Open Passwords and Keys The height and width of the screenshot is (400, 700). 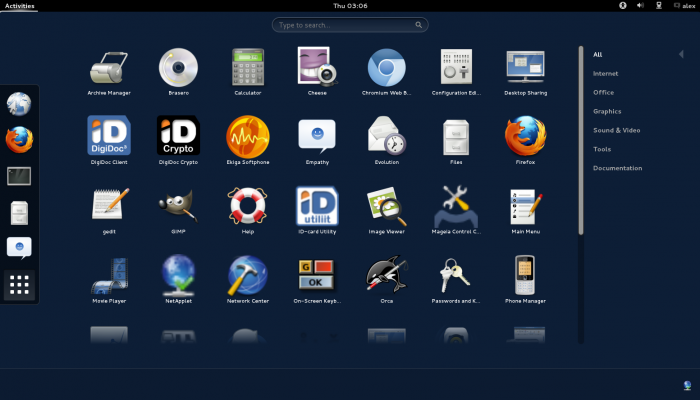click(456, 279)
